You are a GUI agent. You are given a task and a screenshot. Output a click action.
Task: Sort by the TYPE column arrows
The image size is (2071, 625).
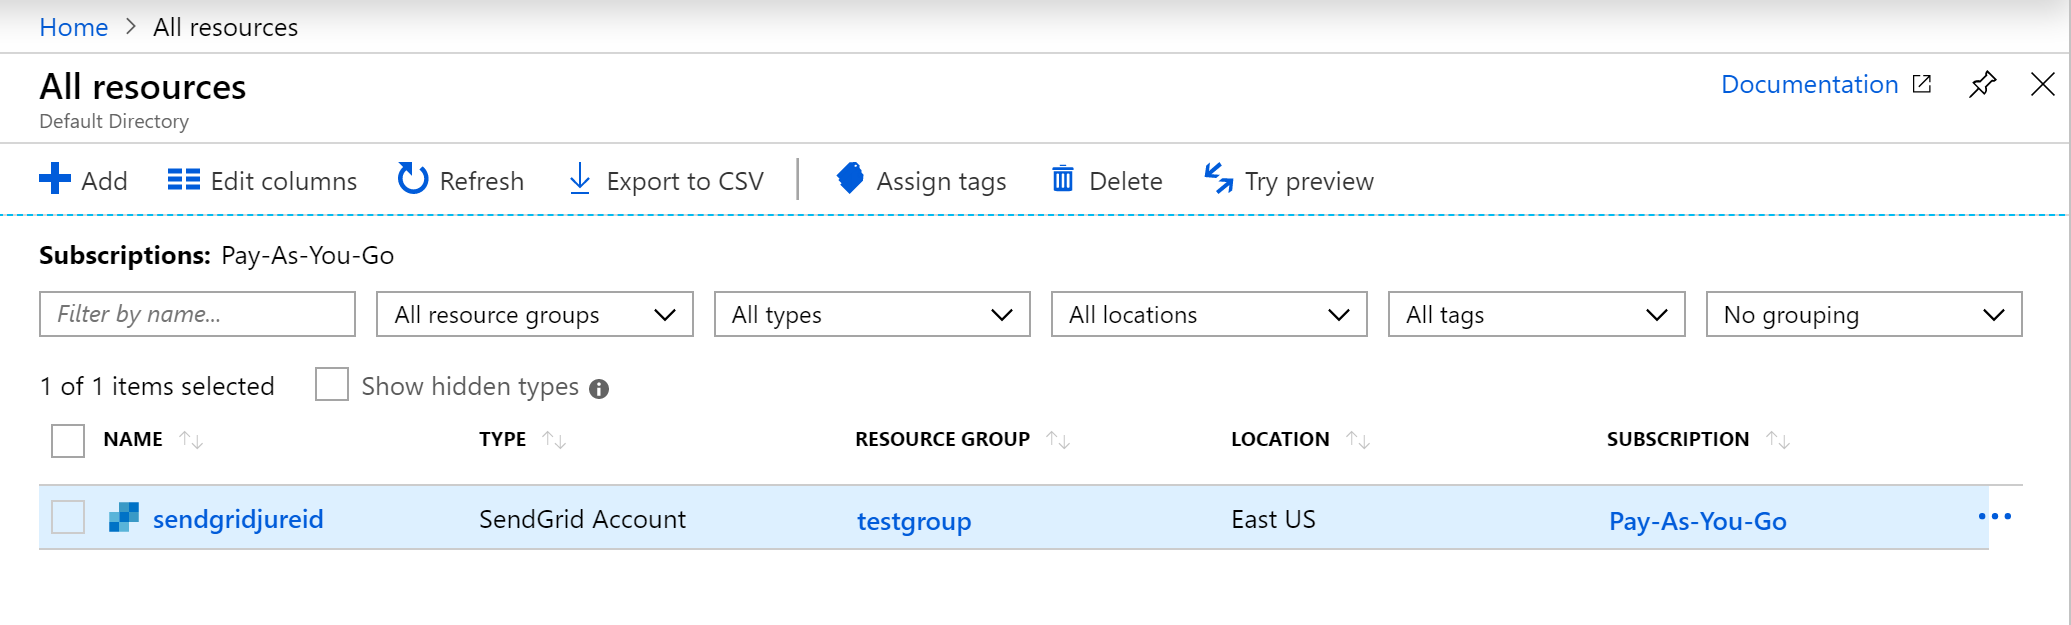[554, 440]
